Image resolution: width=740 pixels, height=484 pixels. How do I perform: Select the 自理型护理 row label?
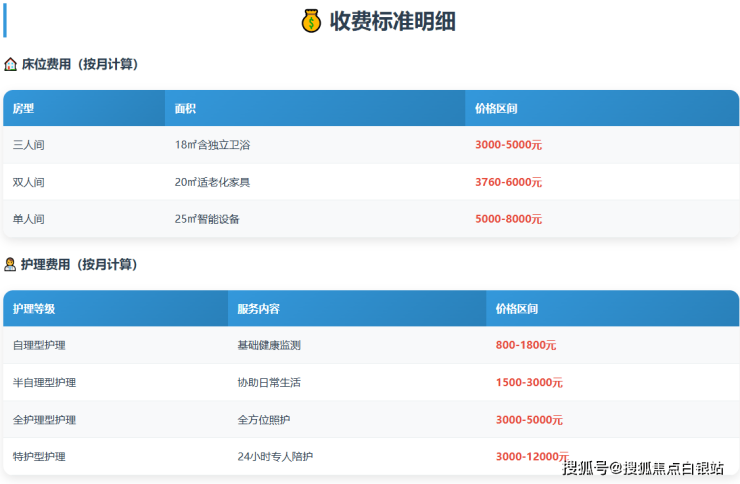coord(39,345)
